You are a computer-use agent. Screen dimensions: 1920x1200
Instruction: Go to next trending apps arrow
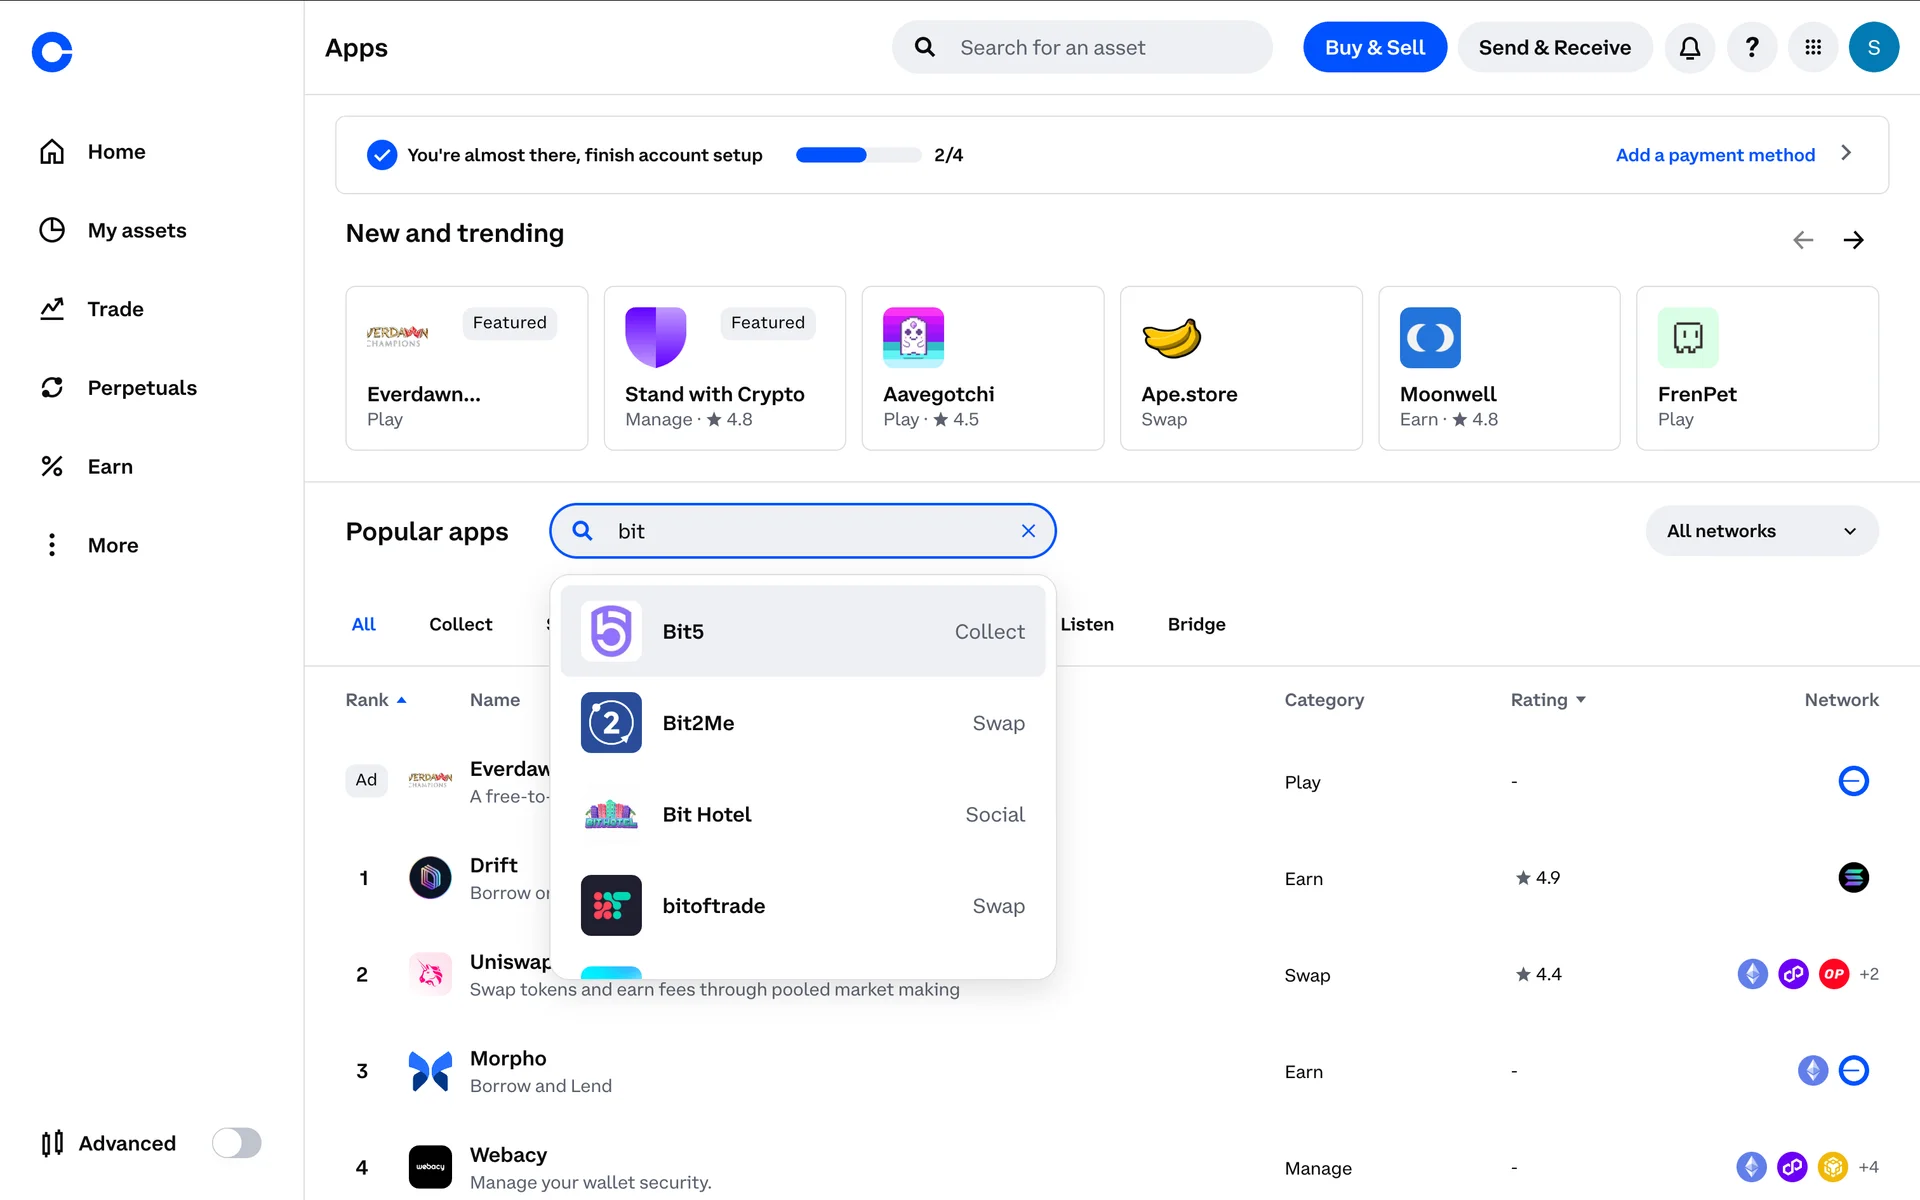[x=1853, y=240]
